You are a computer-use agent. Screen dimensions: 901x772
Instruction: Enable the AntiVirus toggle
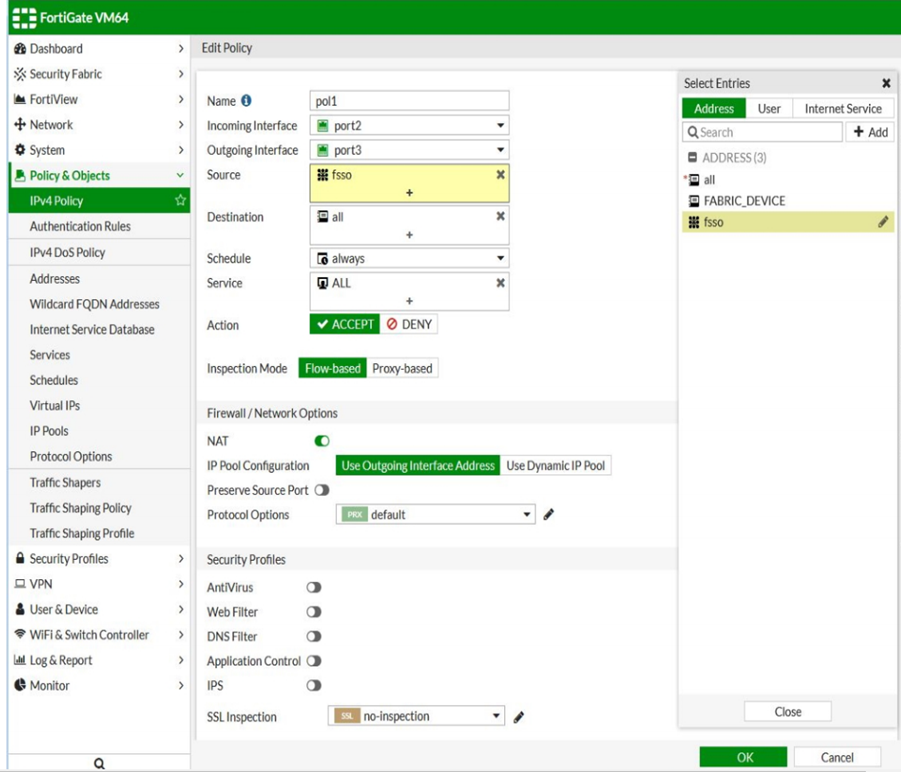click(x=314, y=588)
